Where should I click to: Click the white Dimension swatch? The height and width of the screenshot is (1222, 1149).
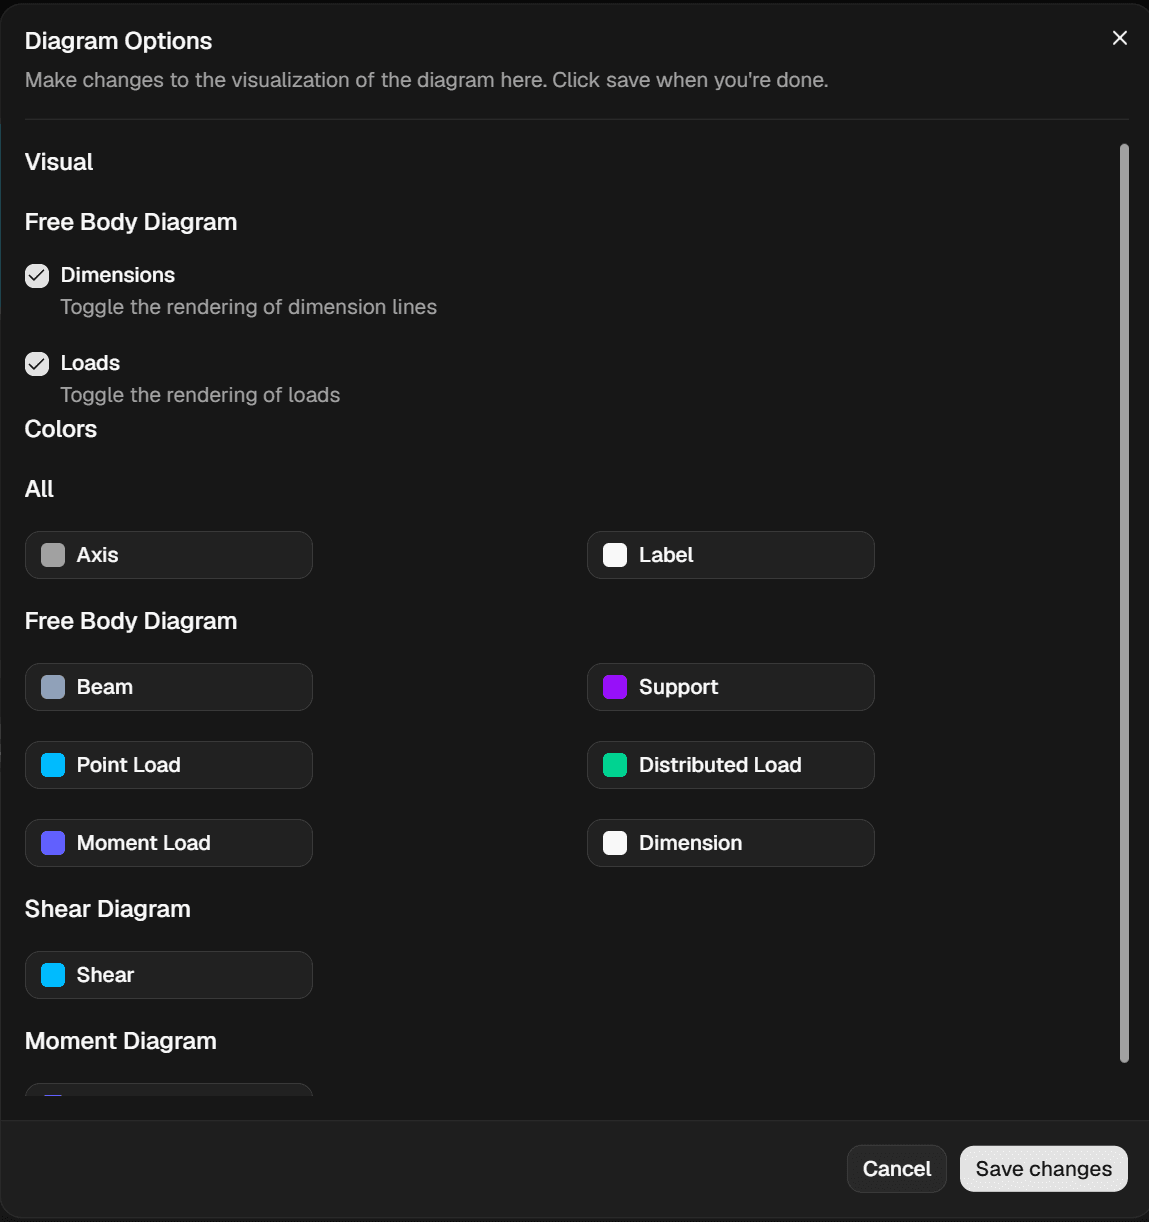point(615,843)
